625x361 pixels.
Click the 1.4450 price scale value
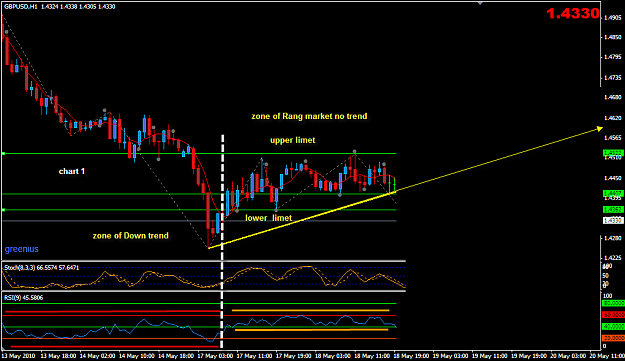(x=613, y=178)
